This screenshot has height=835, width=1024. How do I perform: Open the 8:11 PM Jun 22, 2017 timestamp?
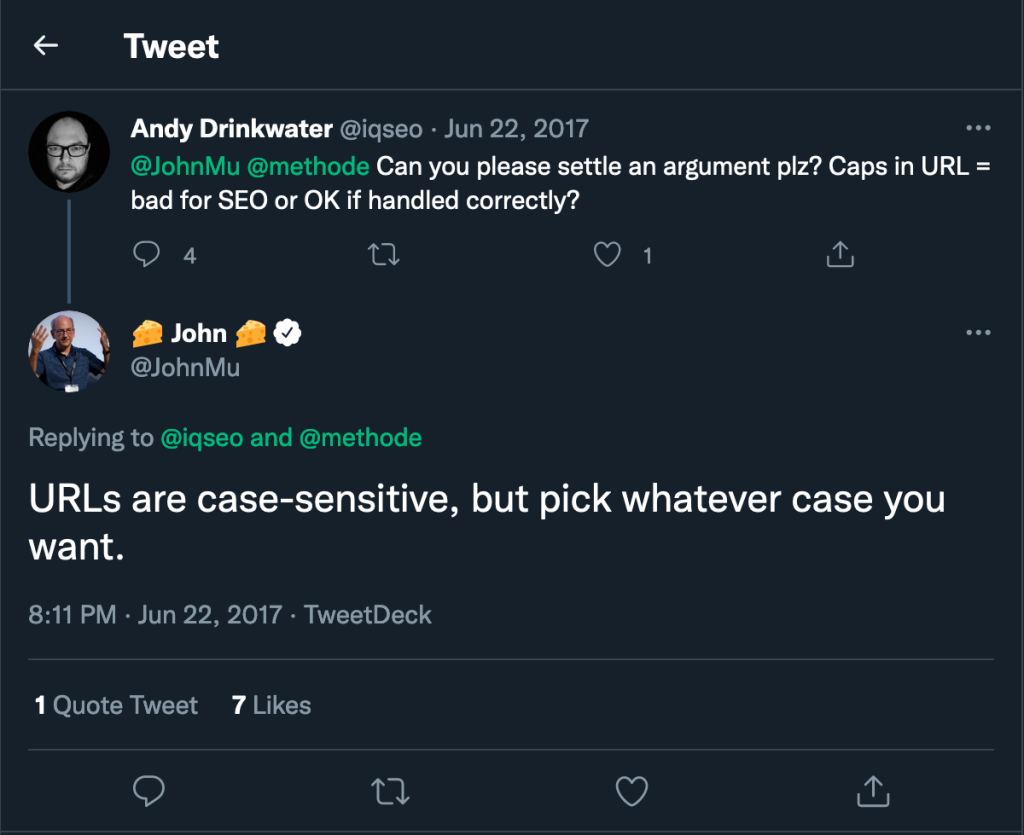(x=155, y=615)
